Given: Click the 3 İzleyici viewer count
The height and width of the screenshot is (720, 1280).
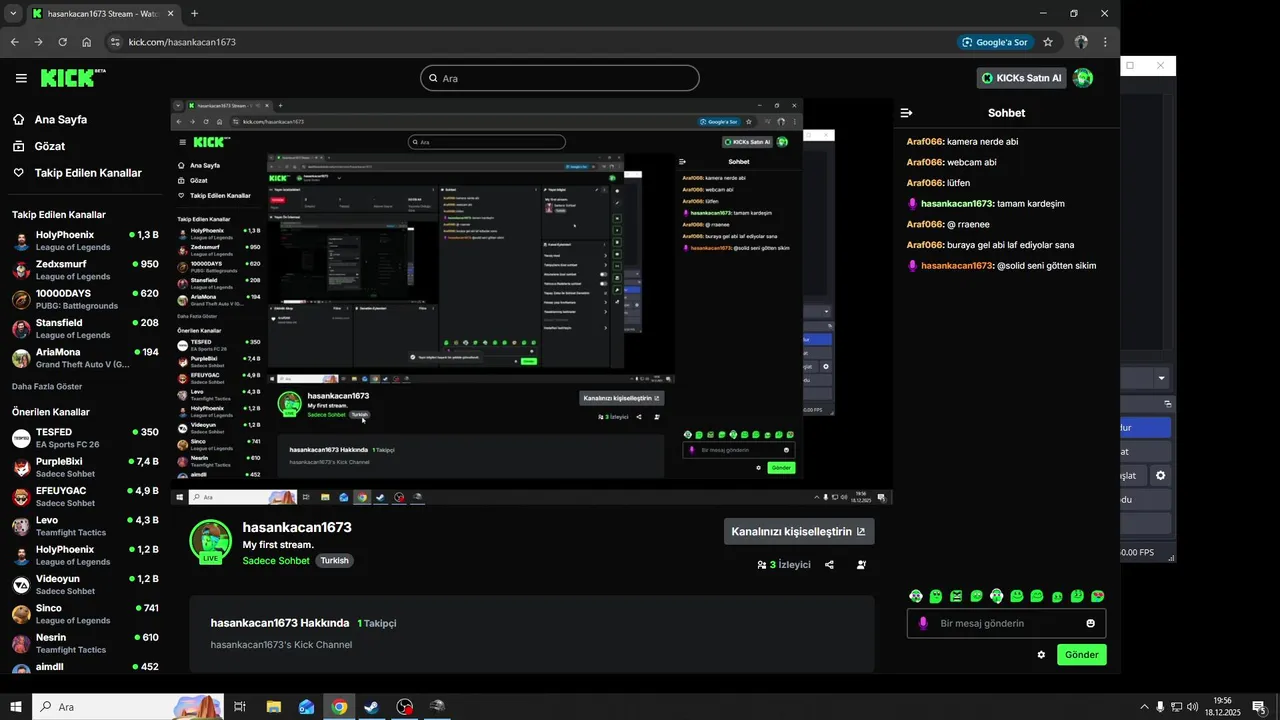Looking at the screenshot, I should (784, 565).
